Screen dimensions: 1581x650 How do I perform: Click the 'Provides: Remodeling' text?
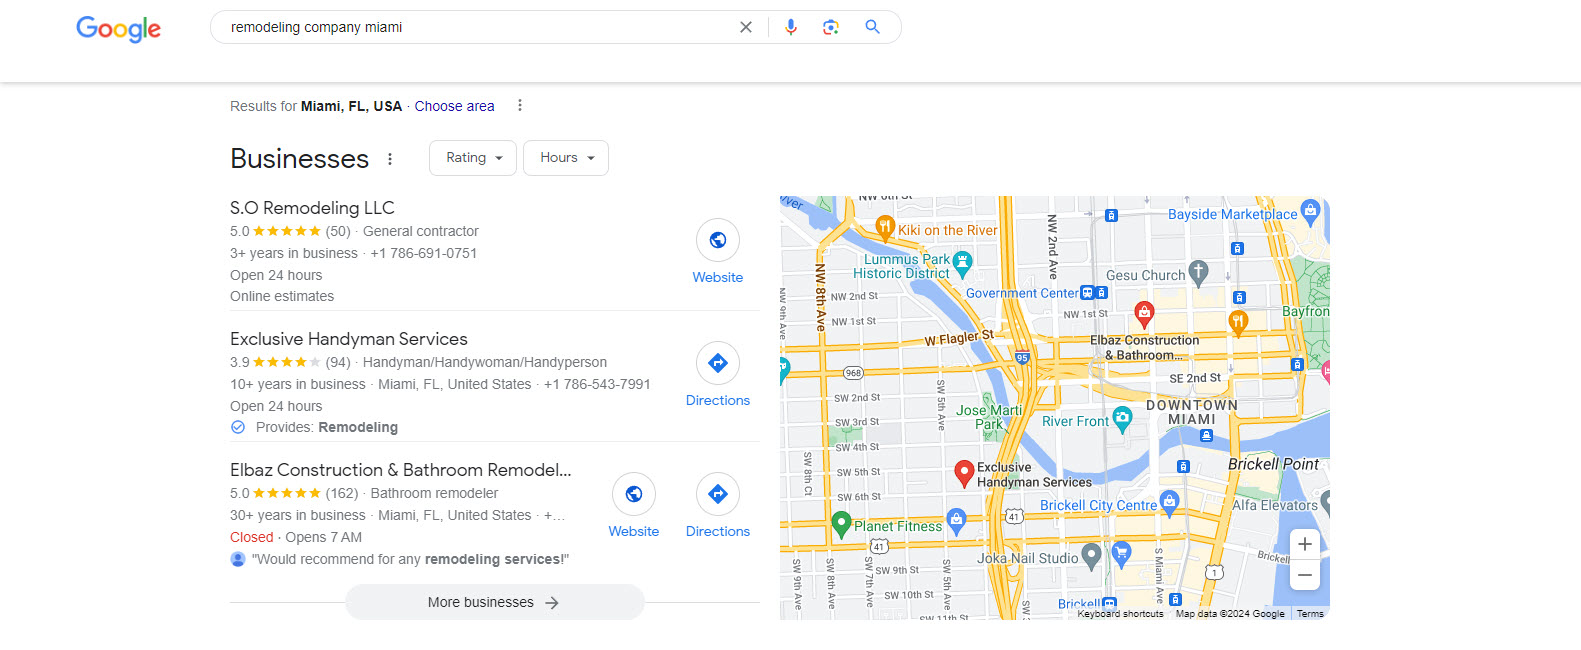pos(327,427)
